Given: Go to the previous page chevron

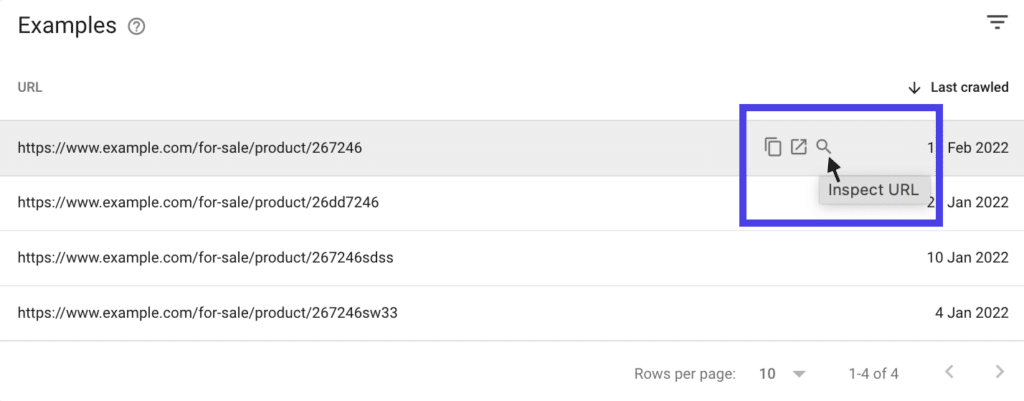Looking at the screenshot, I should pyautogui.click(x=949, y=373).
